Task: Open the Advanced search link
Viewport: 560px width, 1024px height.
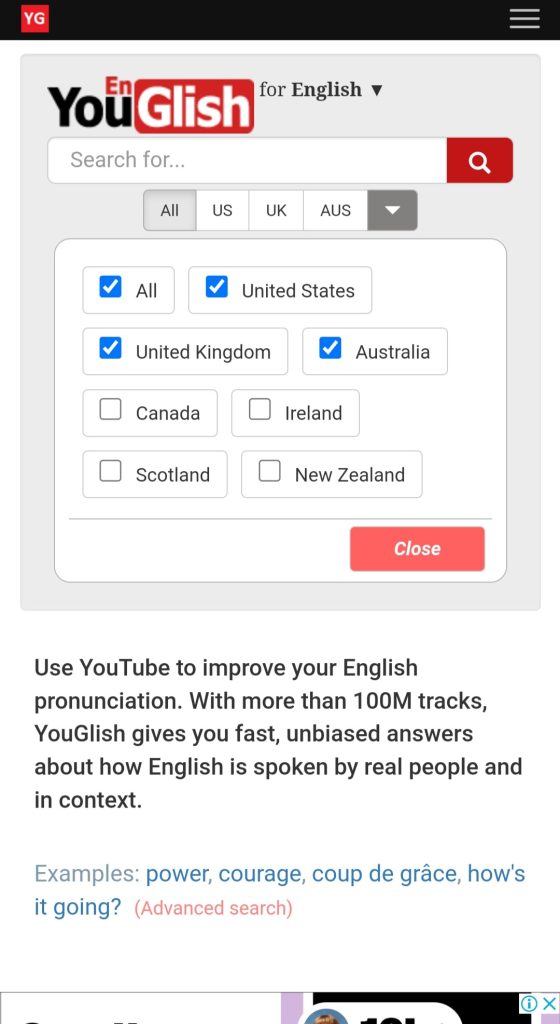Action: pyautogui.click(x=213, y=908)
